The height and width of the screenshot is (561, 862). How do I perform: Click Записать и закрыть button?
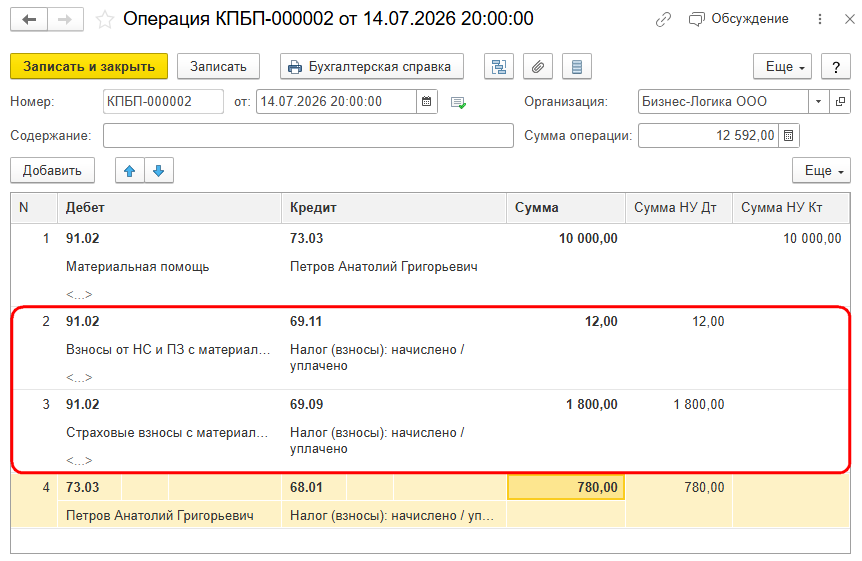point(89,67)
